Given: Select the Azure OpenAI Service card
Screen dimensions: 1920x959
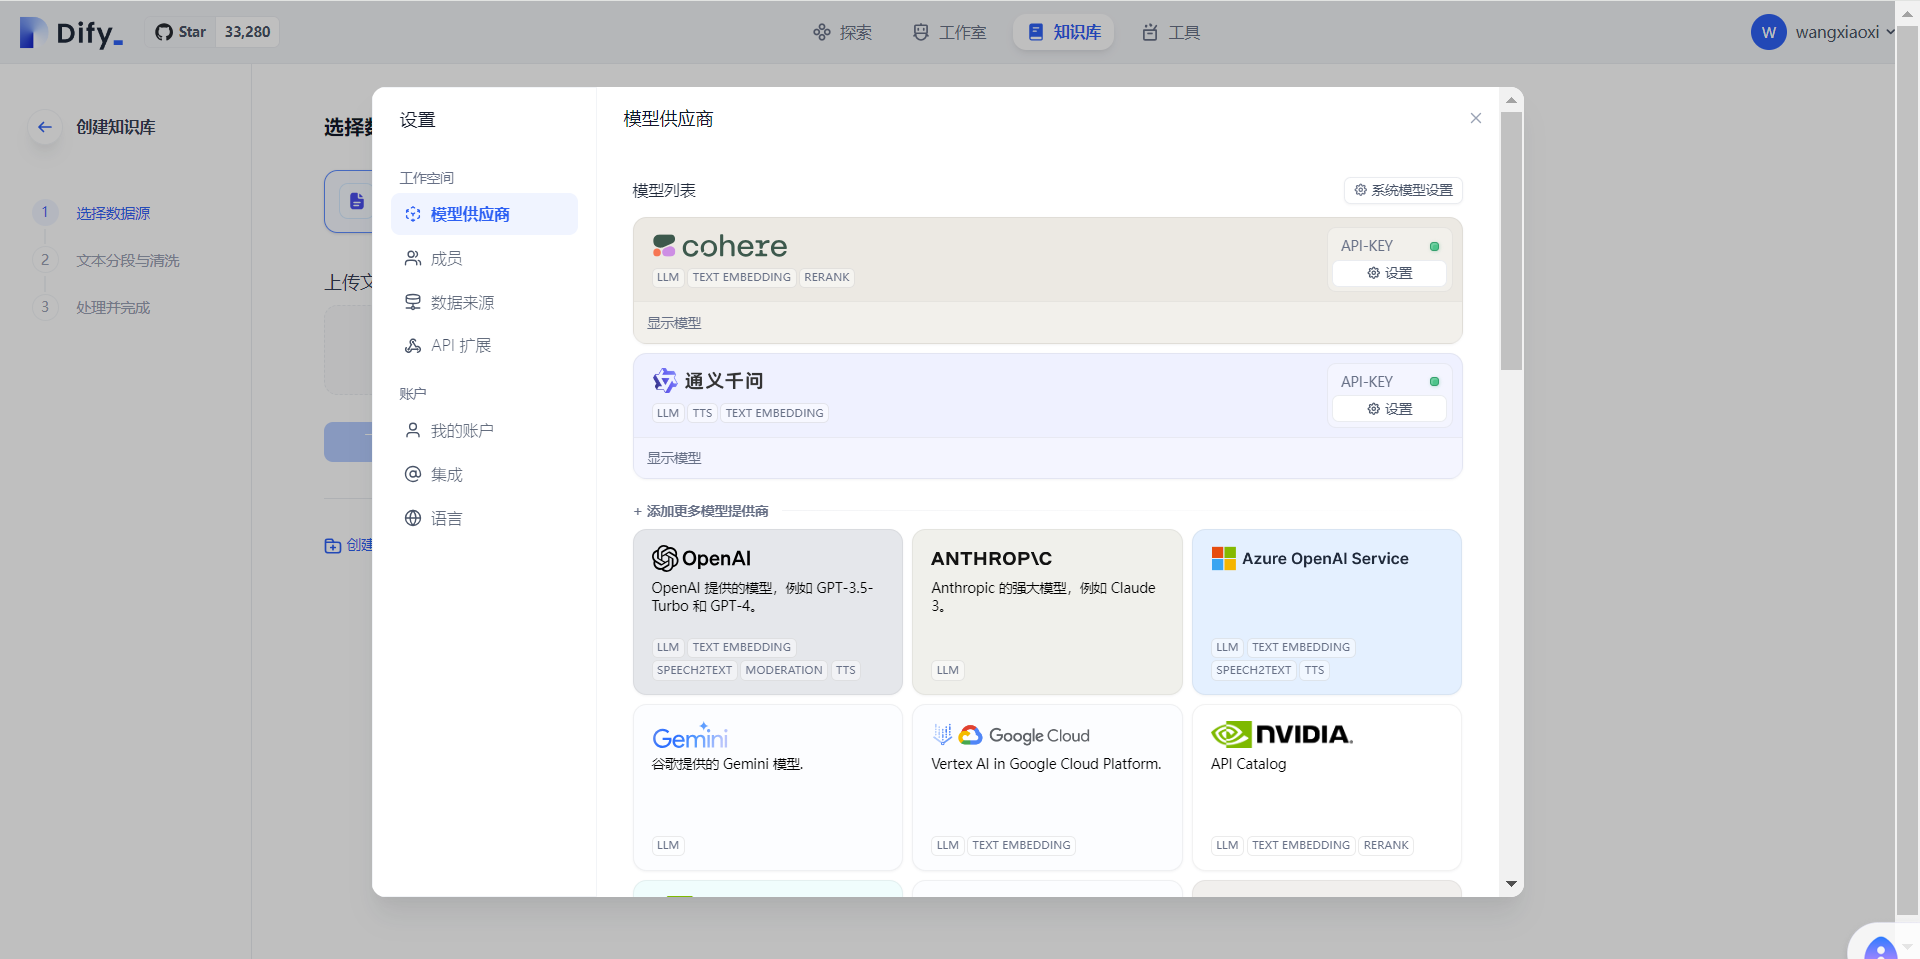Looking at the screenshot, I should tap(1327, 612).
